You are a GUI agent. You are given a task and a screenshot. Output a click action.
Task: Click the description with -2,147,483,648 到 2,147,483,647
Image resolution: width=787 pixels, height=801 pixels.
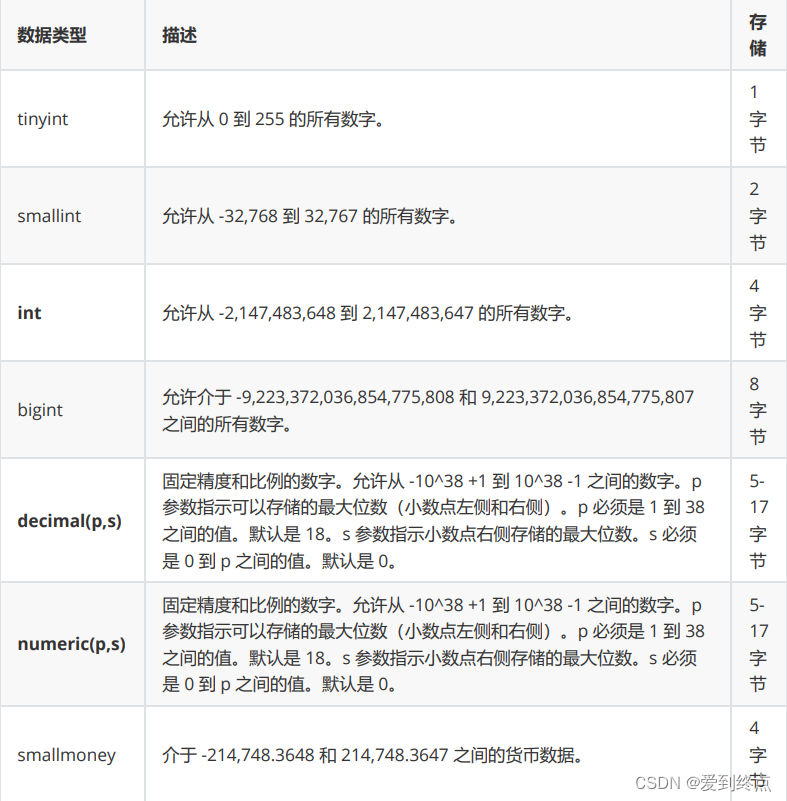368,313
